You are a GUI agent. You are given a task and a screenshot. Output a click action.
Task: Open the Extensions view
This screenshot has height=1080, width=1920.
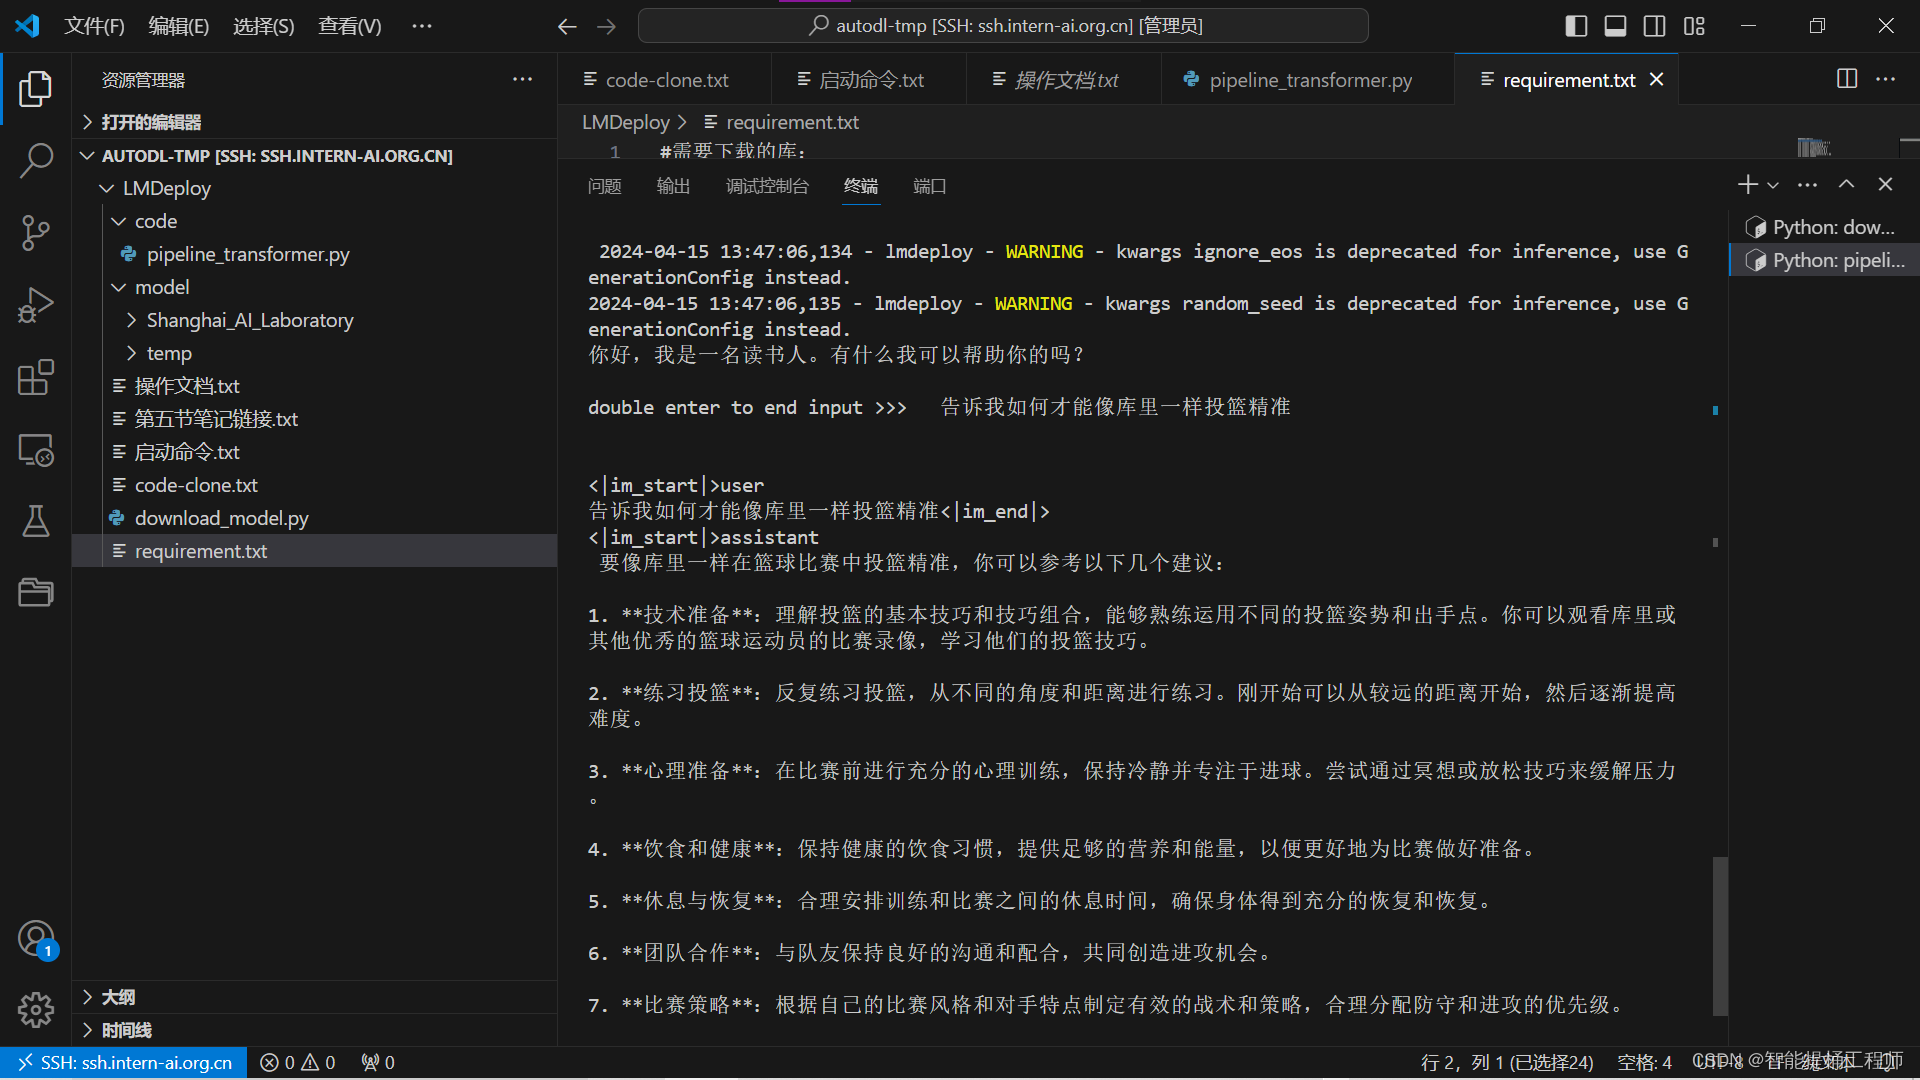(x=36, y=377)
